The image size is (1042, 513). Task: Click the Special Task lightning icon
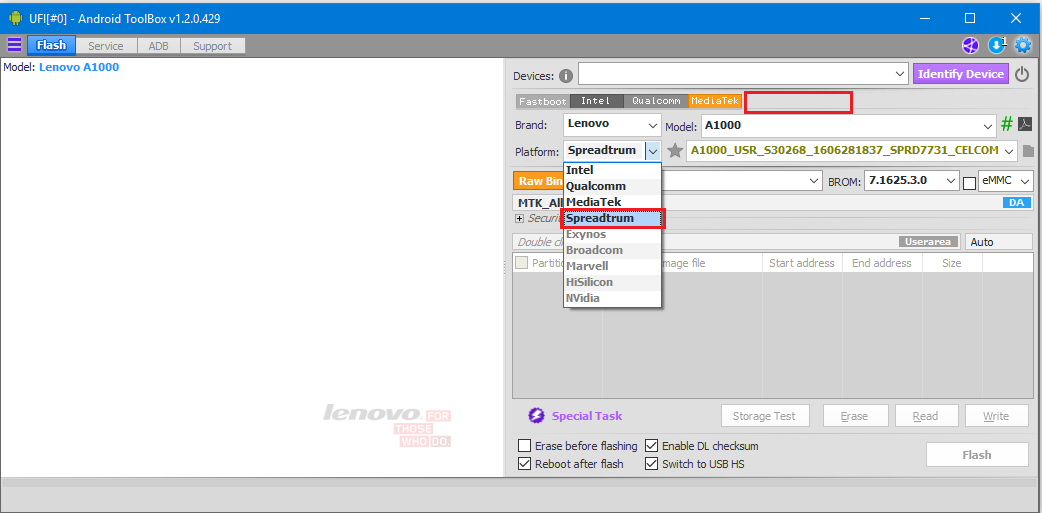536,416
